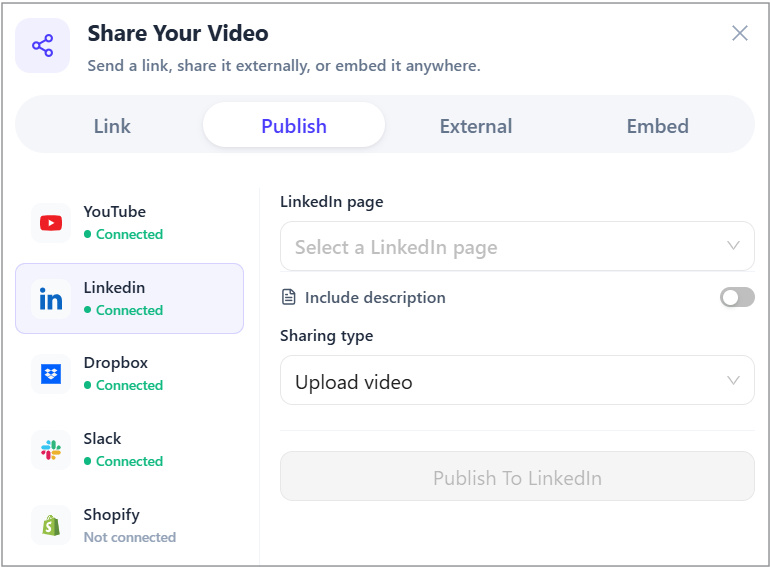
Task: Click the Dropbox logo icon
Action: (51, 374)
